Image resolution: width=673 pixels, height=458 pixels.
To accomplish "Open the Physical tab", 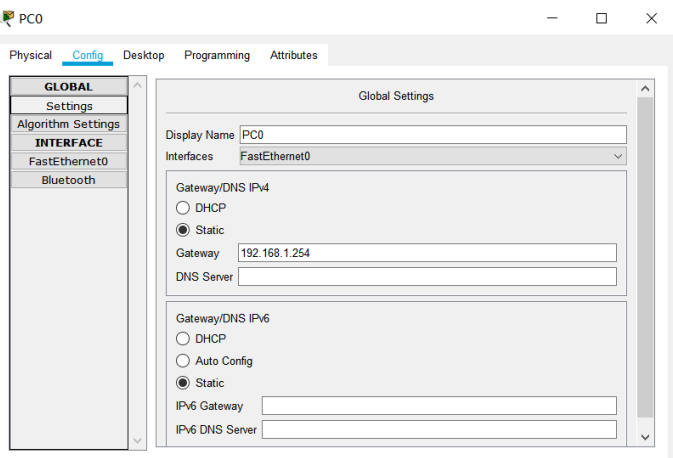I will 30,55.
